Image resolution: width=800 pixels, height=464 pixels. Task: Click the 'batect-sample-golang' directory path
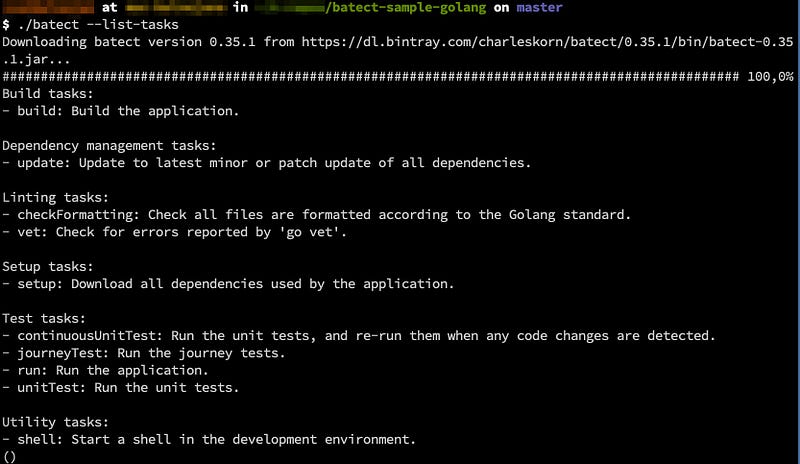(403, 8)
